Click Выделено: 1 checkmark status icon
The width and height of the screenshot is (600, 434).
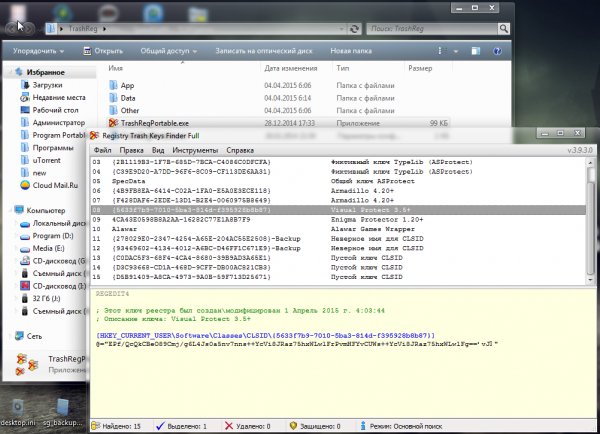(x=160, y=426)
